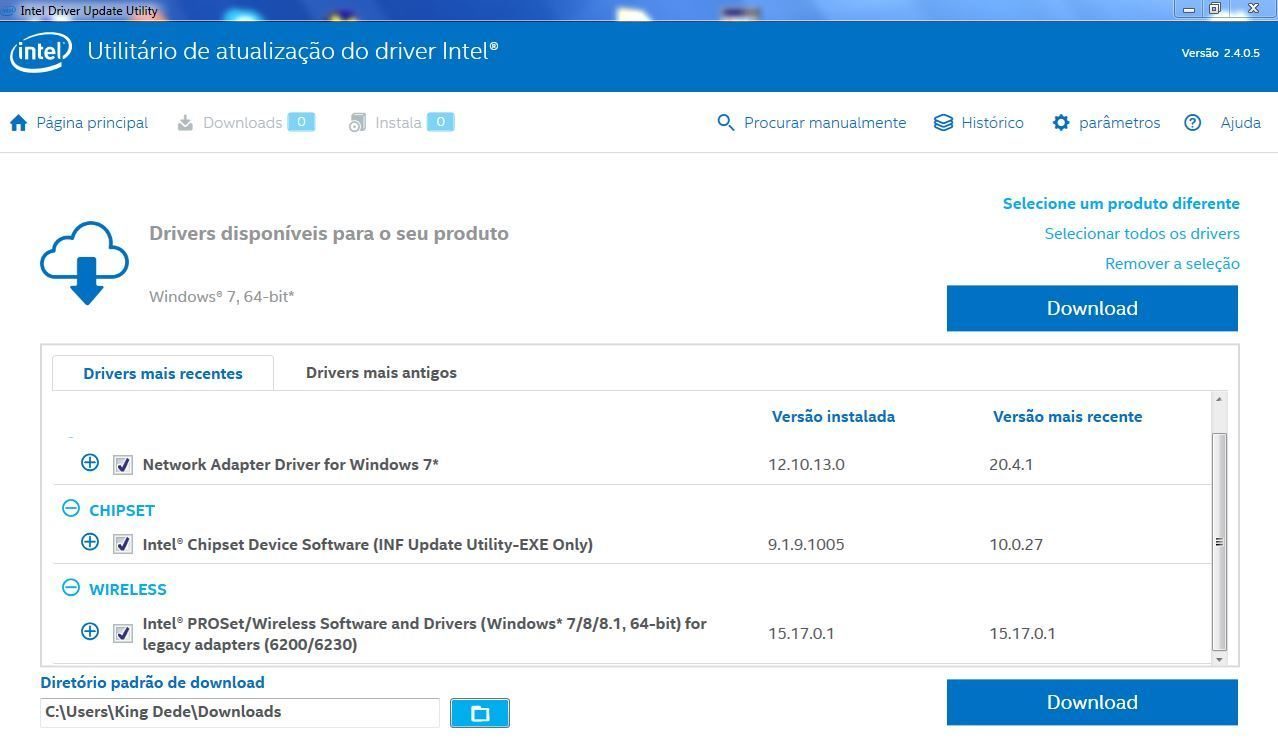Click the Intel logo in header
Screen dimensions: 1278x753
click(x=41, y=52)
